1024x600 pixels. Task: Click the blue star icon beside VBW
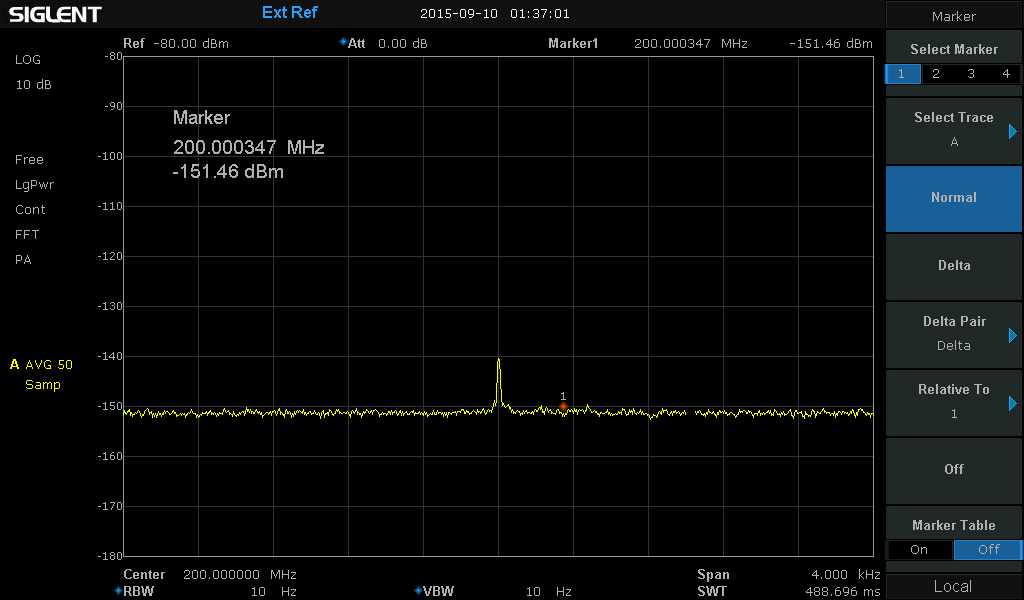(418, 591)
